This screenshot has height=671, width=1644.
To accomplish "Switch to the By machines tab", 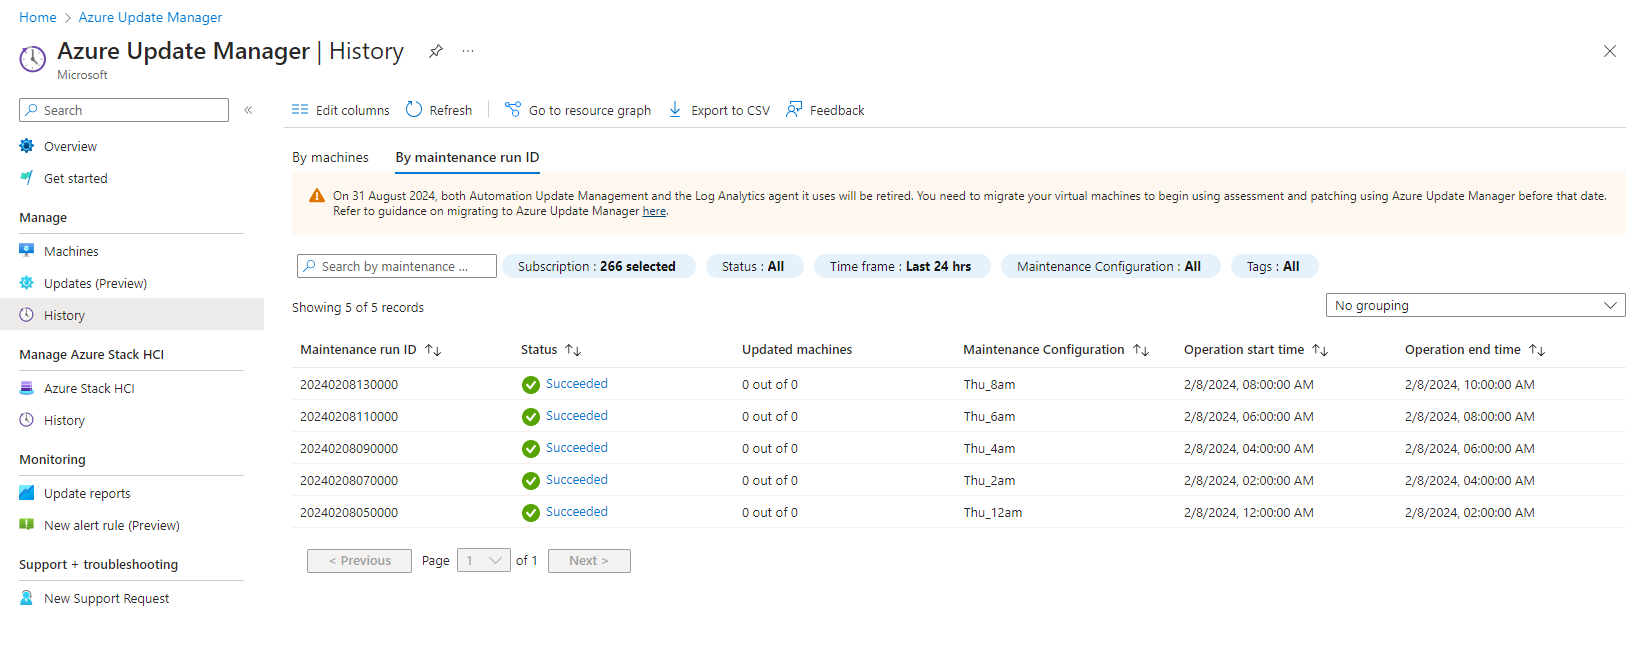I will [330, 157].
